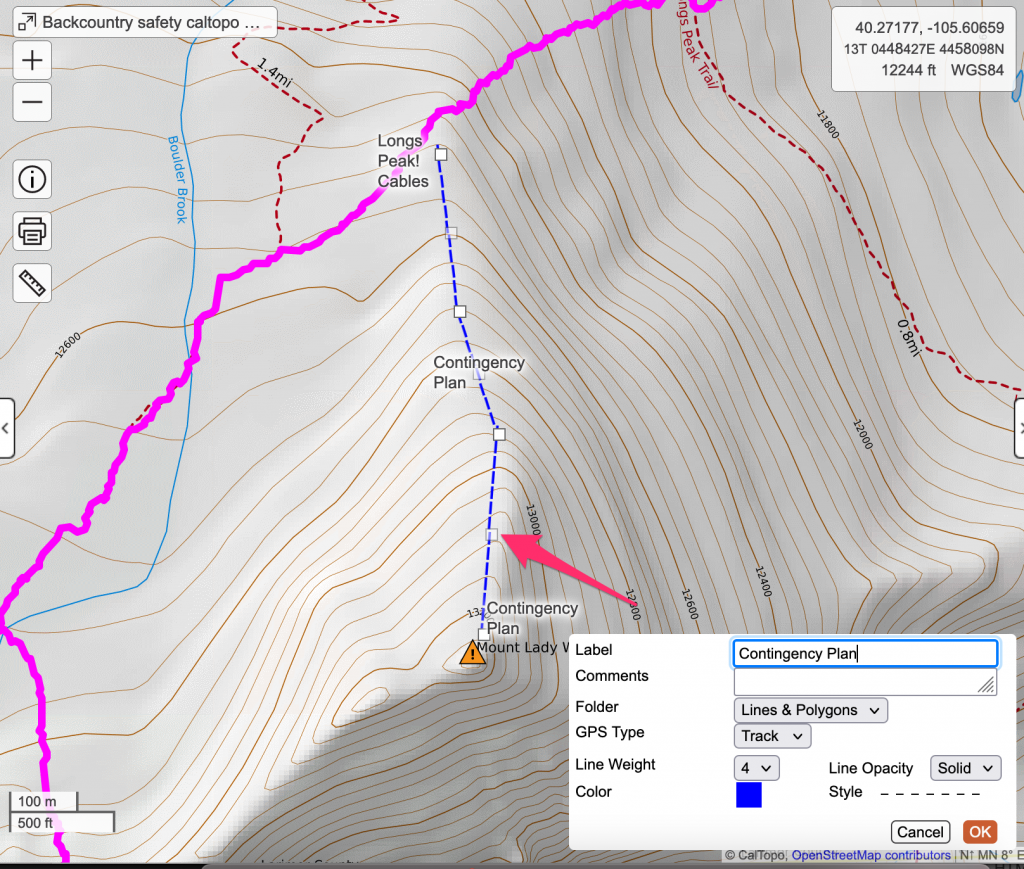Screen dimensions: 1024x869
Task: Click the zoom in plus button
Action: point(33,60)
